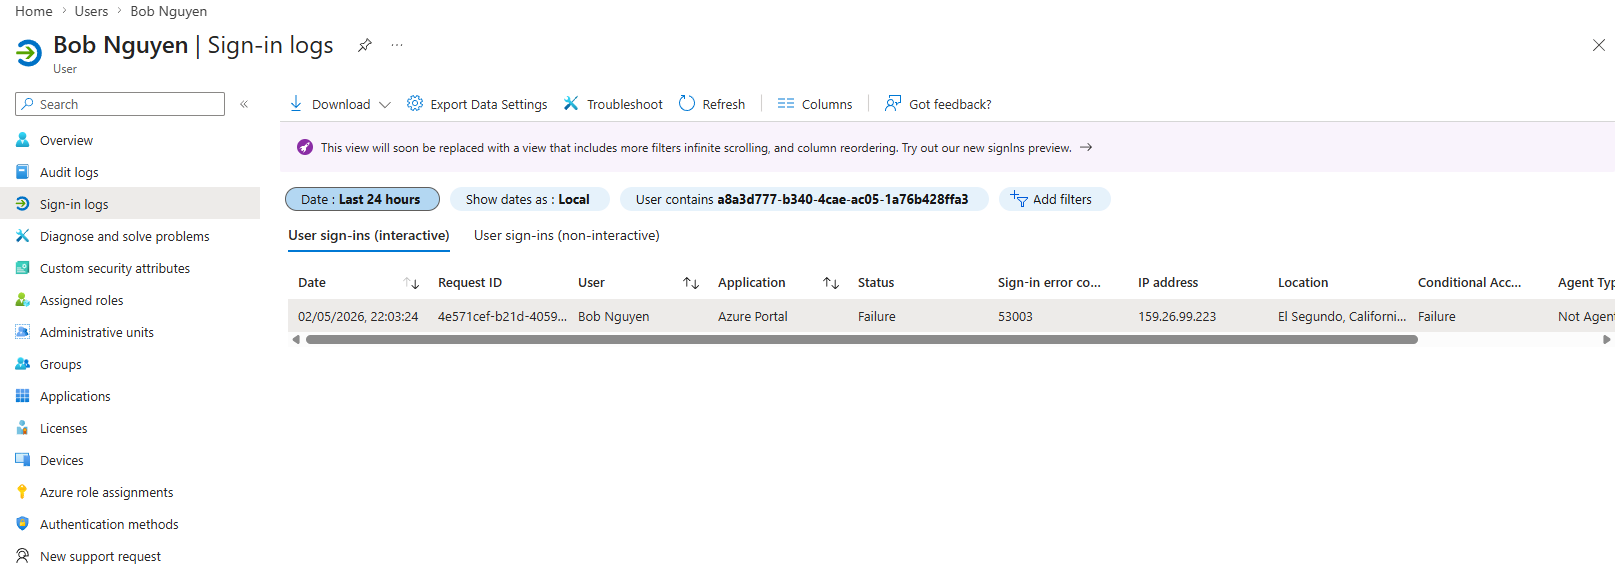Click Export Data Settings label
This screenshot has width=1624, height=573.
coord(489,104)
